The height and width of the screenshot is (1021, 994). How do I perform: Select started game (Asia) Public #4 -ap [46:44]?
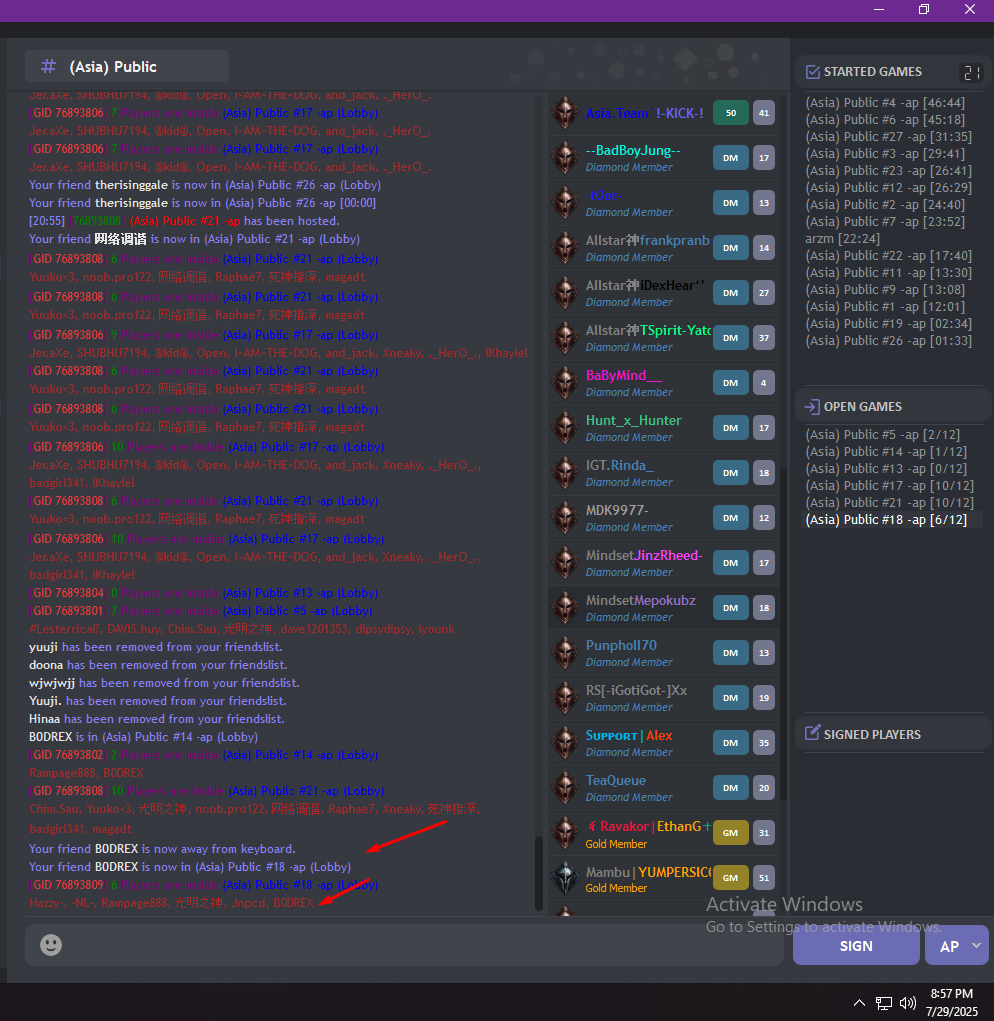coord(885,102)
